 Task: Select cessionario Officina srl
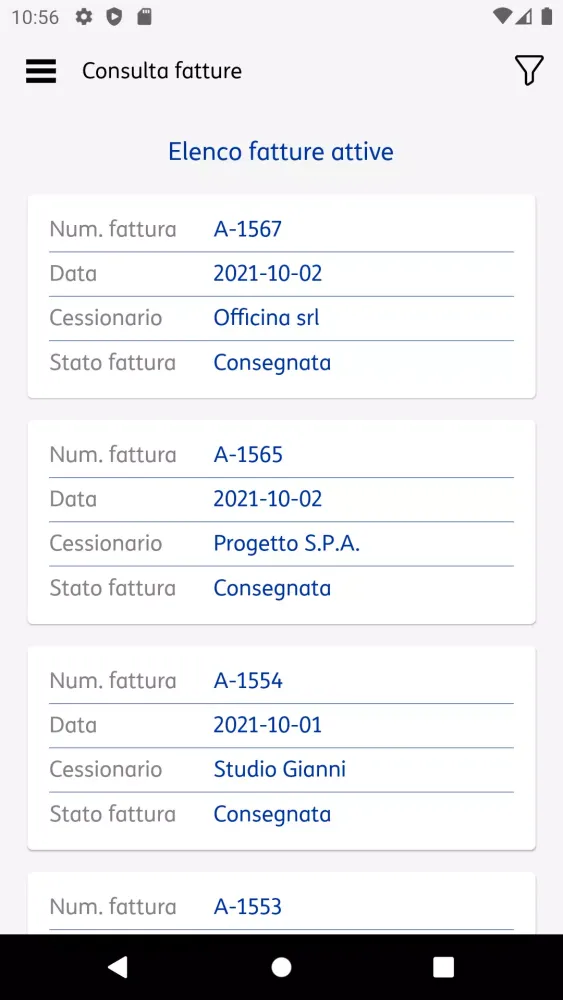267,318
